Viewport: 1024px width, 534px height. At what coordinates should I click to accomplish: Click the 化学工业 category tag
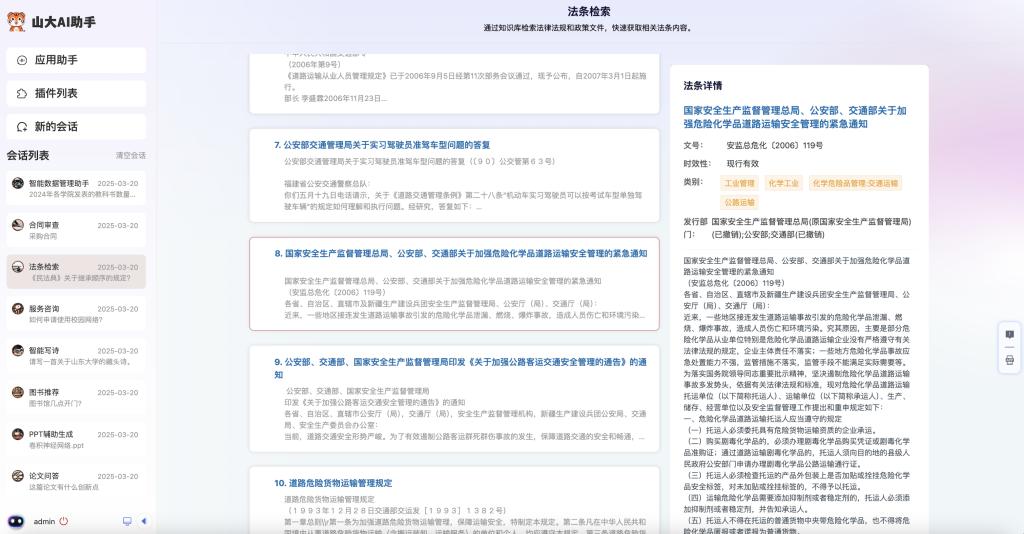point(783,183)
